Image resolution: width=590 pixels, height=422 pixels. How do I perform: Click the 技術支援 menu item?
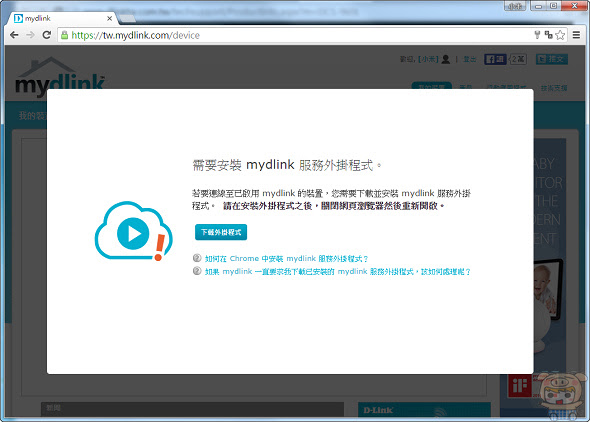point(554,87)
